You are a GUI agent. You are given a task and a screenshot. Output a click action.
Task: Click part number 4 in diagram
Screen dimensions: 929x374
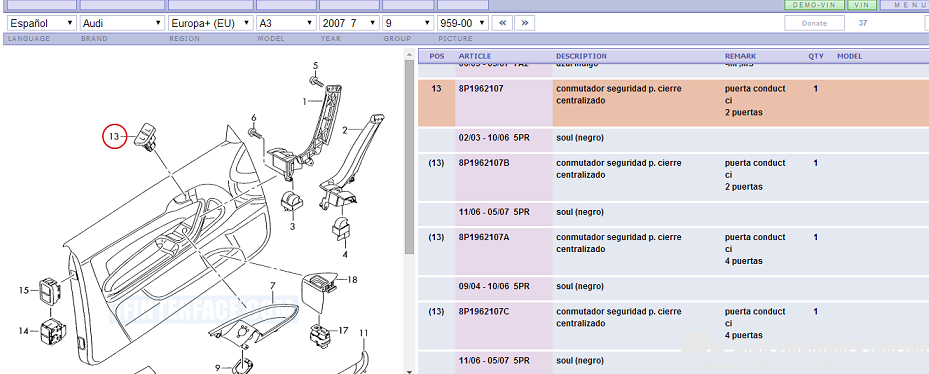click(x=345, y=255)
